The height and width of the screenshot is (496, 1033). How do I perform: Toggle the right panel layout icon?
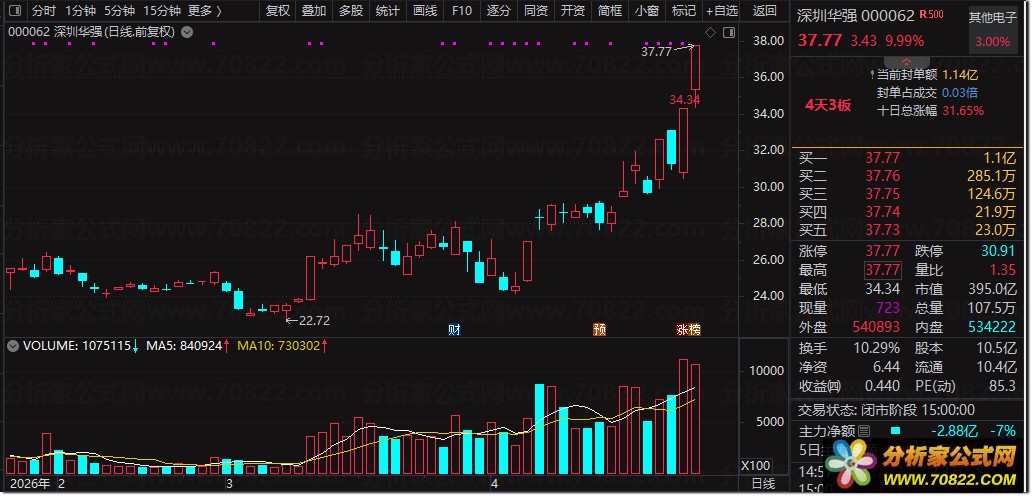[729, 32]
